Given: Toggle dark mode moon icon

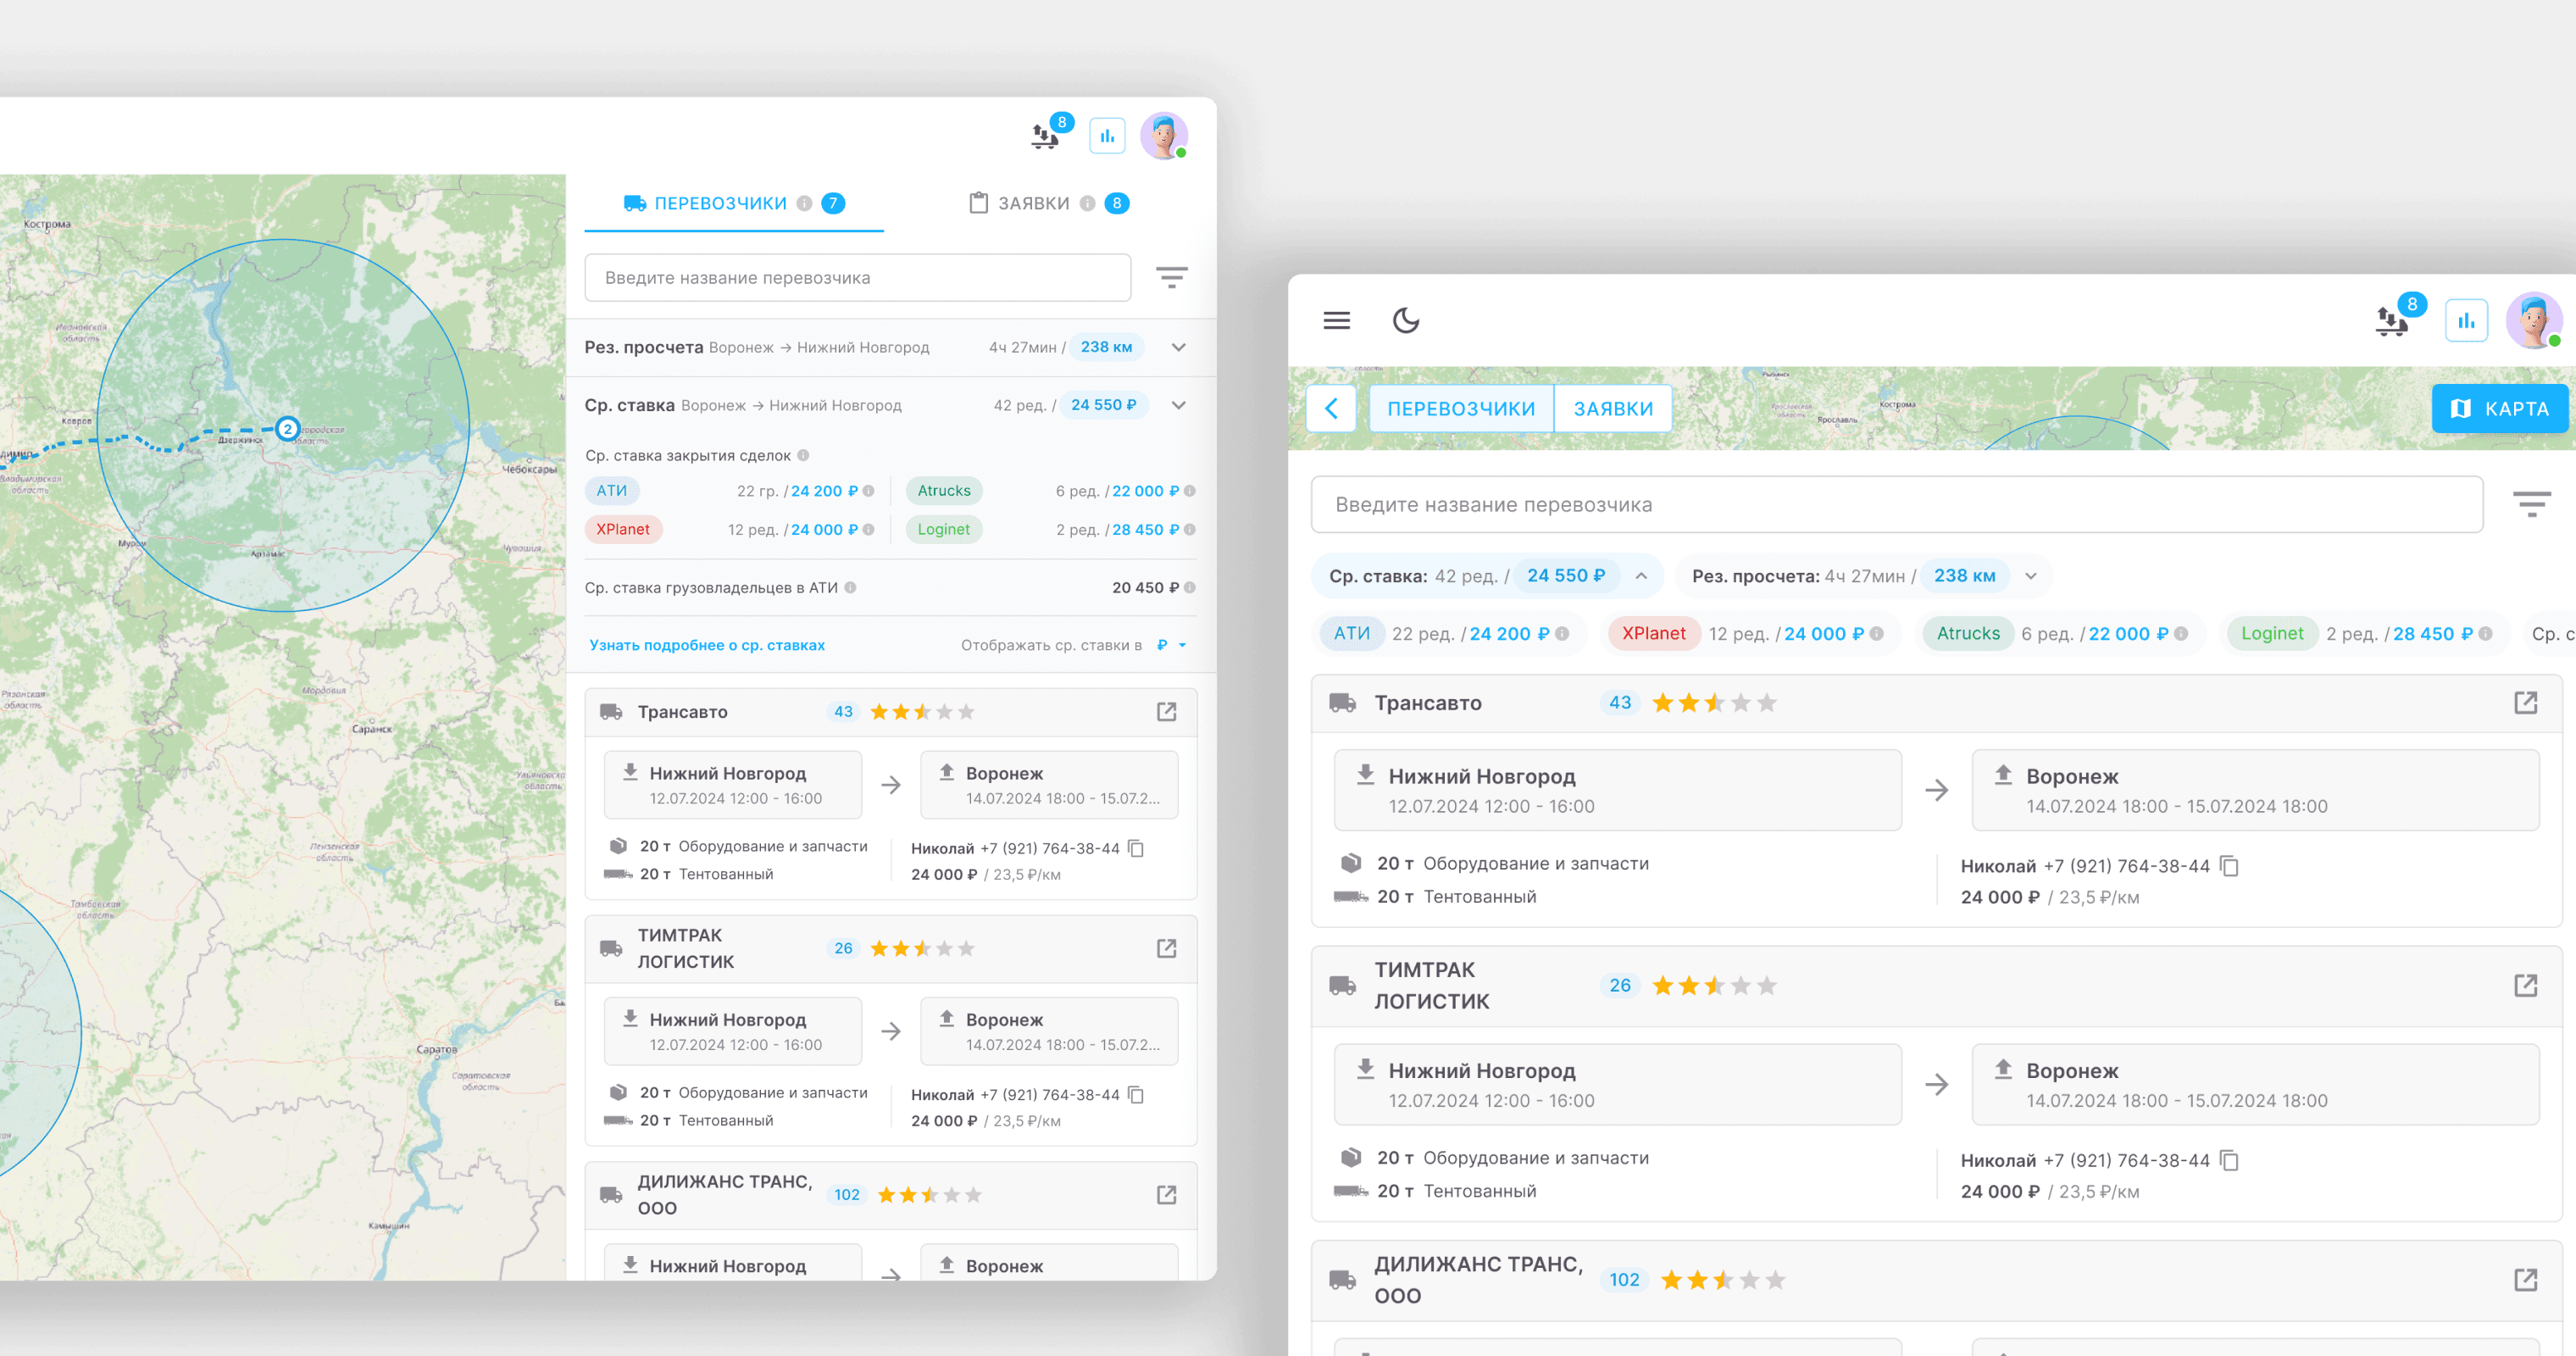Looking at the screenshot, I should pyautogui.click(x=1406, y=320).
